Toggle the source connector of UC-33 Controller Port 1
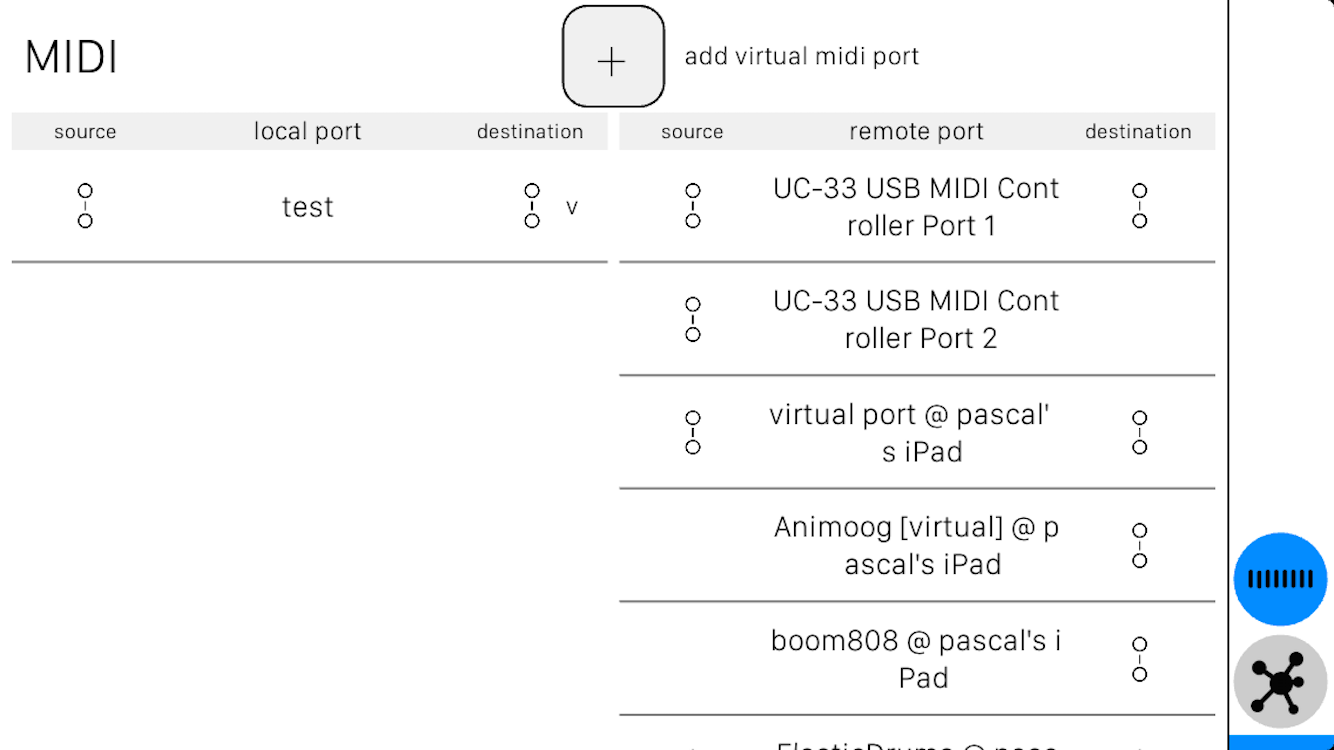 (x=693, y=204)
